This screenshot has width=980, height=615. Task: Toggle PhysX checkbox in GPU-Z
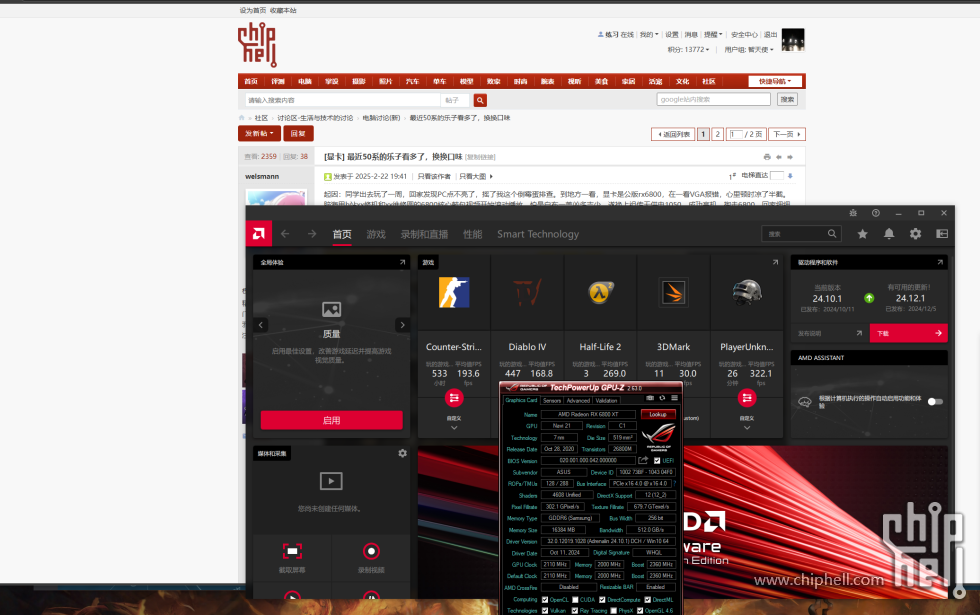[613, 611]
